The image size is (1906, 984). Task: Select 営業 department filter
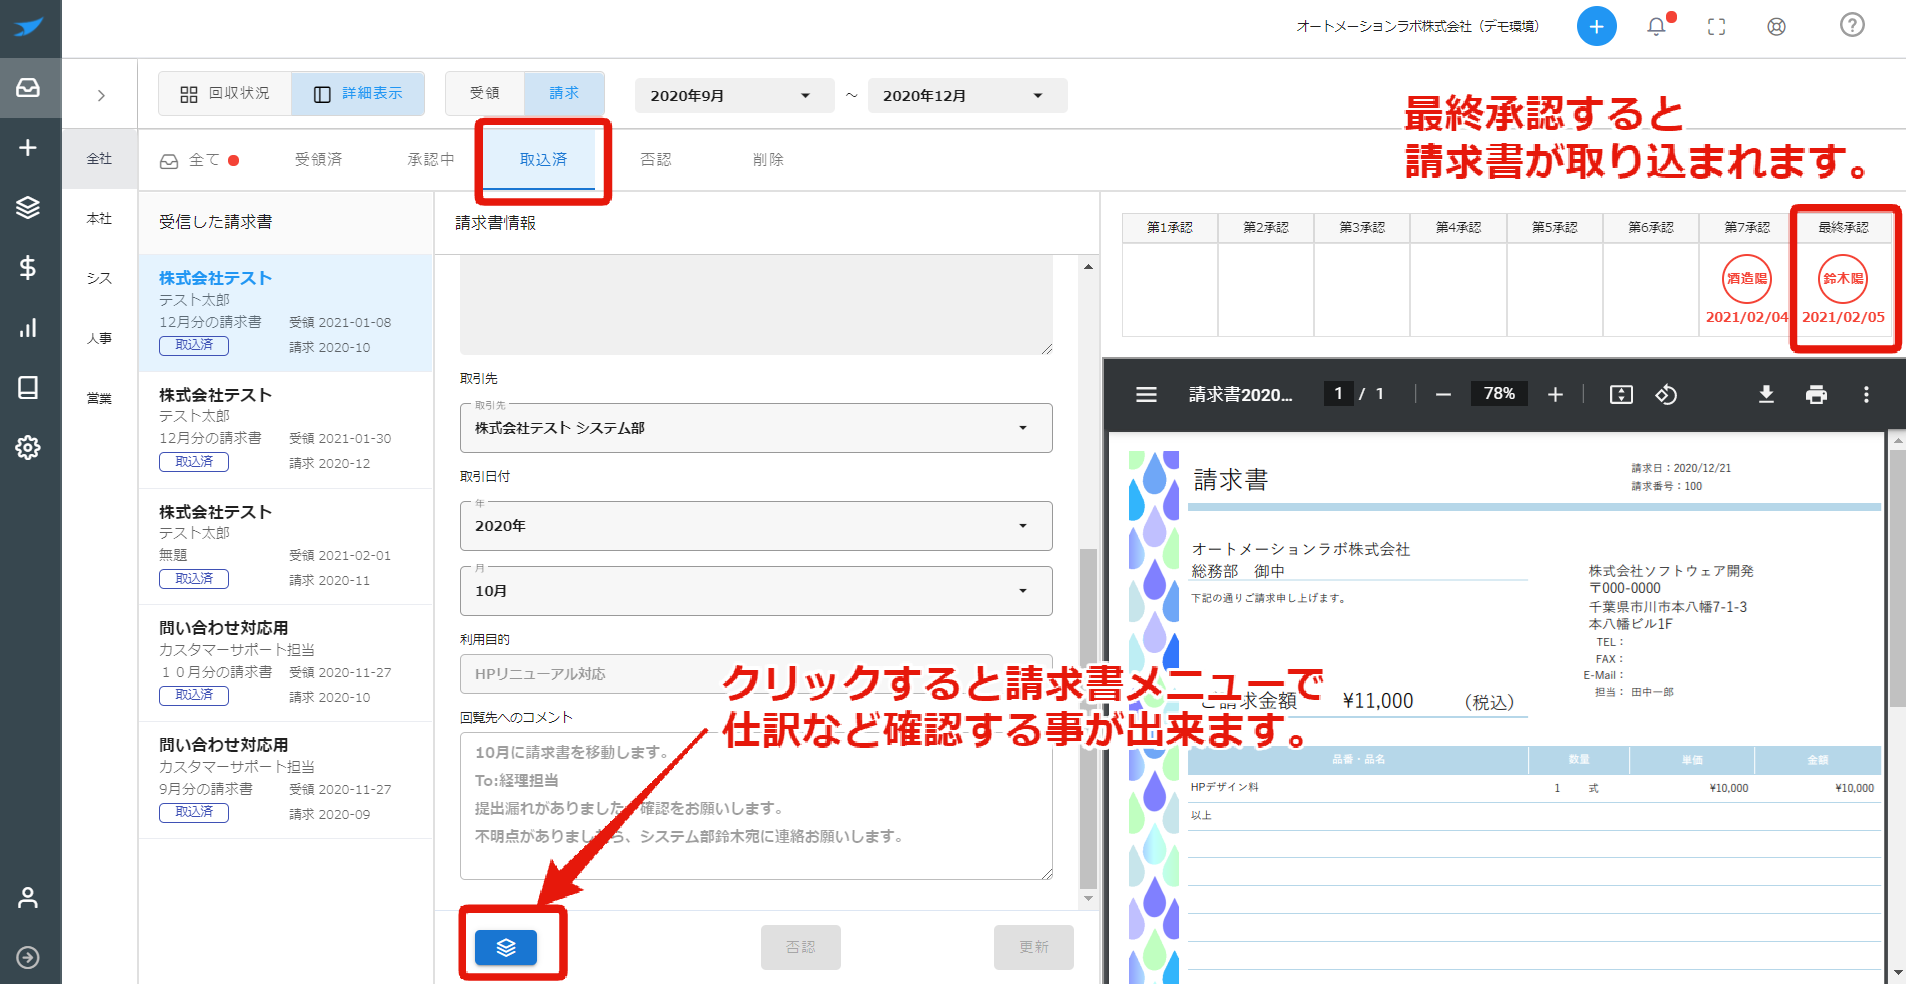(99, 399)
